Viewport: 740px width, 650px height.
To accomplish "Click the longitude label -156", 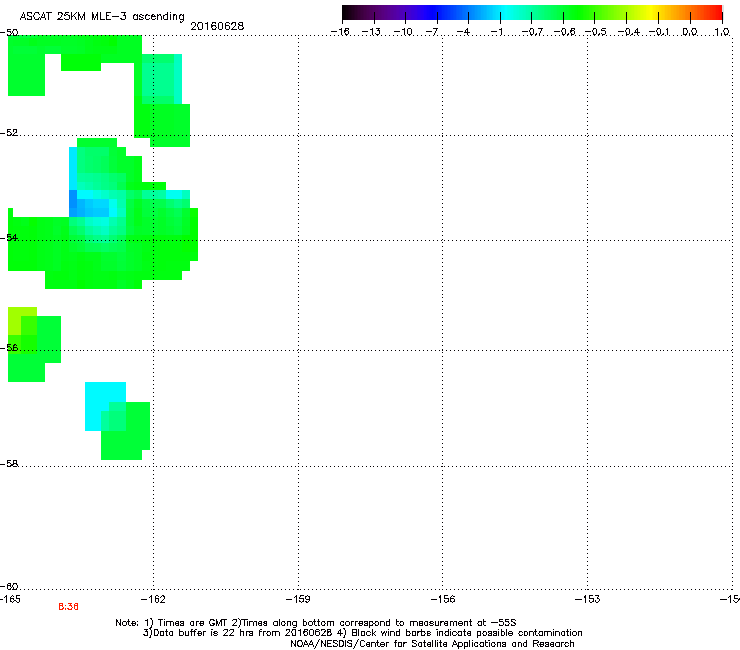I will (x=443, y=599).
